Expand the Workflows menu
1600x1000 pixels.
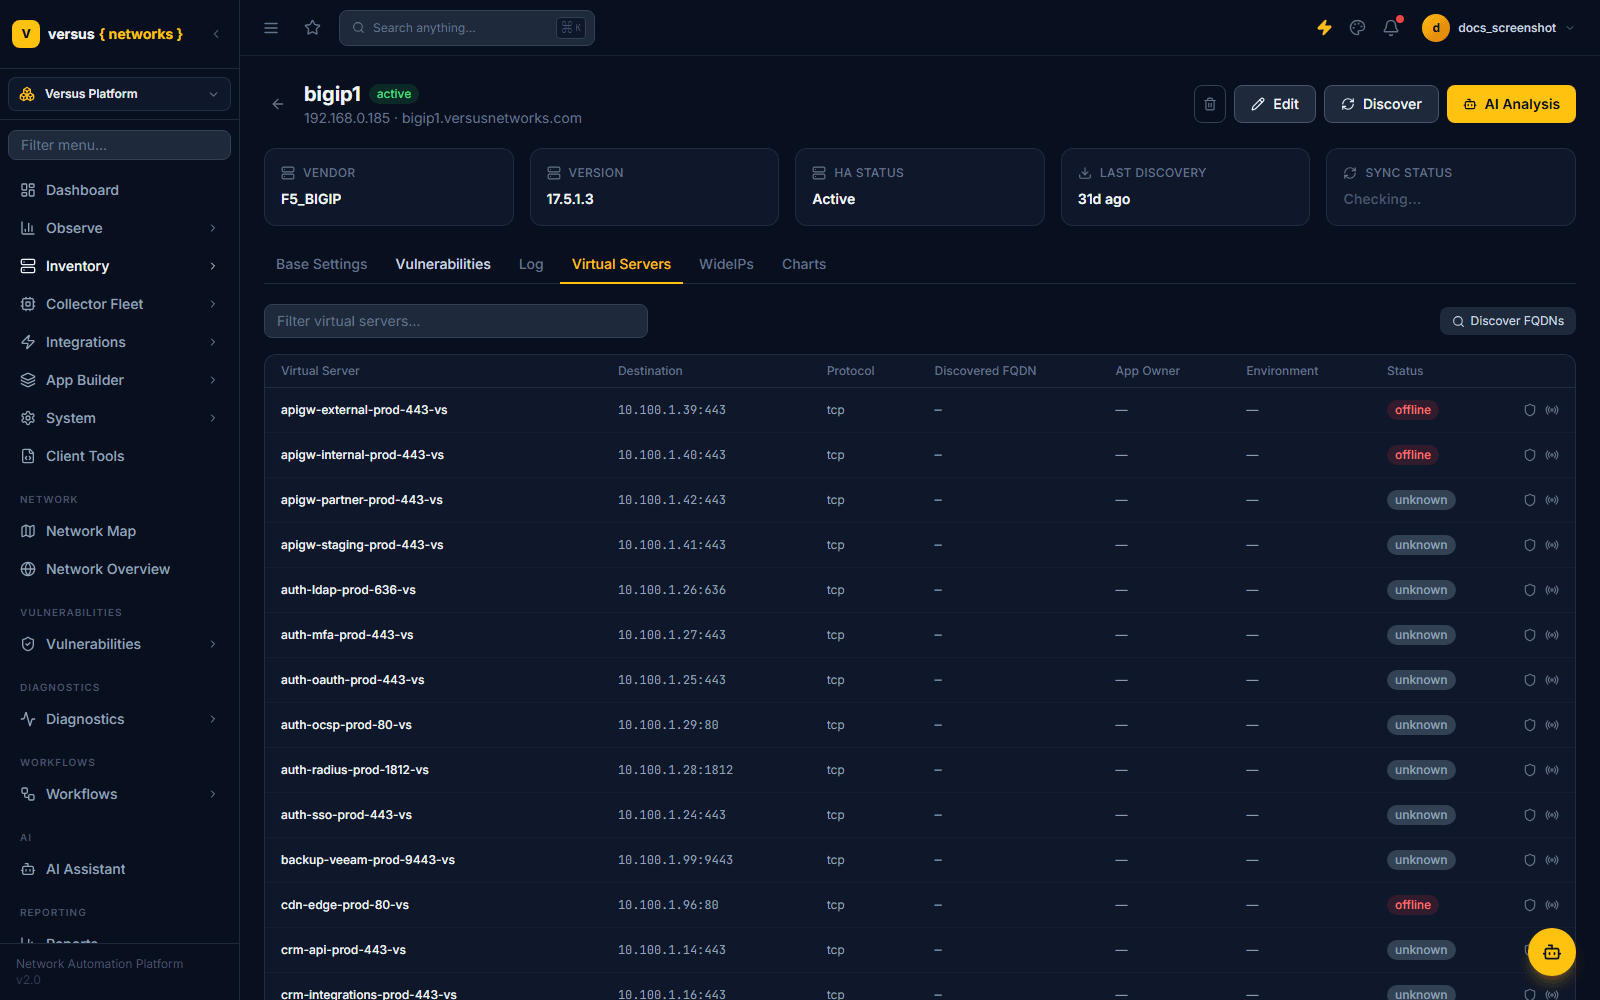(x=119, y=794)
